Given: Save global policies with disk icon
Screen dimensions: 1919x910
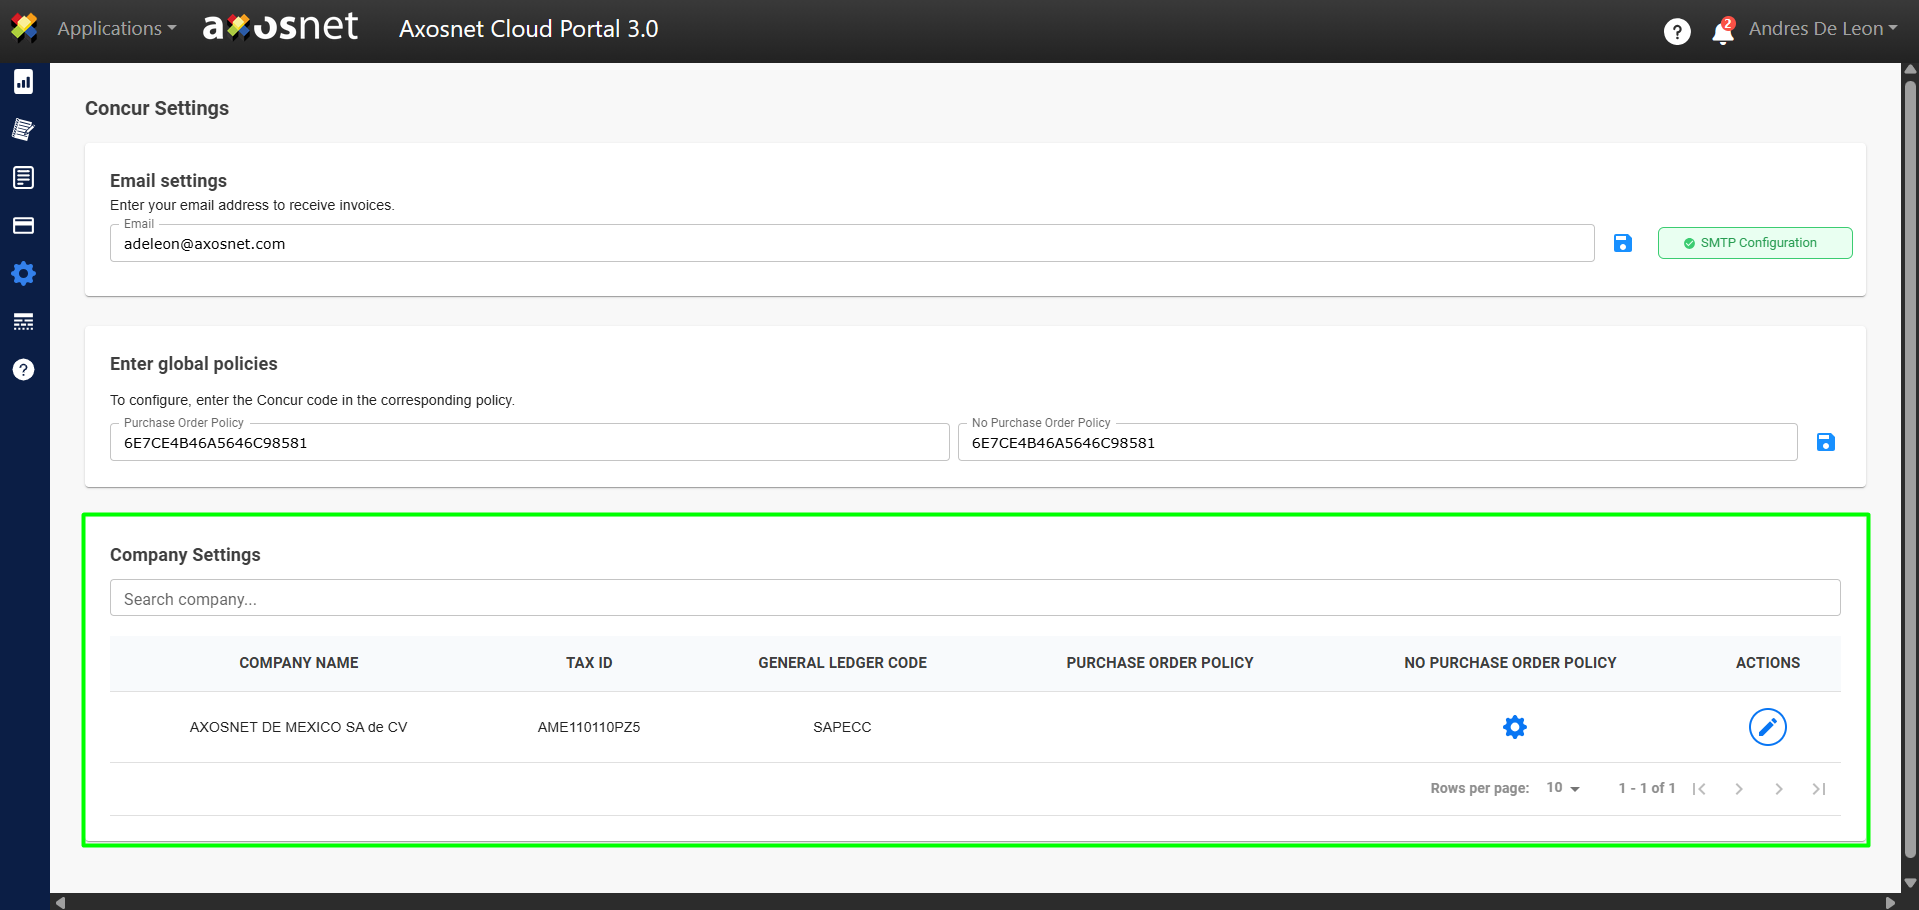Looking at the screenshot, I should 1826,442.
